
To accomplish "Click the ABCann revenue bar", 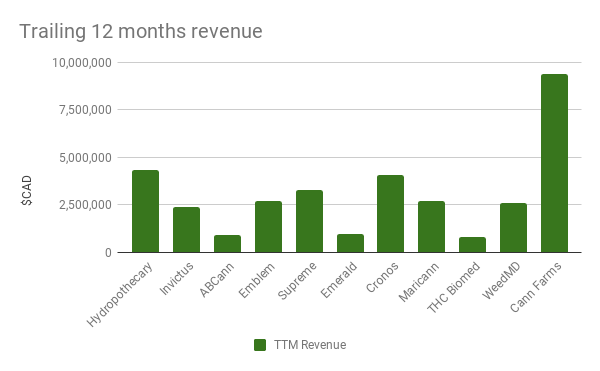I will click(x=227, y=244).
